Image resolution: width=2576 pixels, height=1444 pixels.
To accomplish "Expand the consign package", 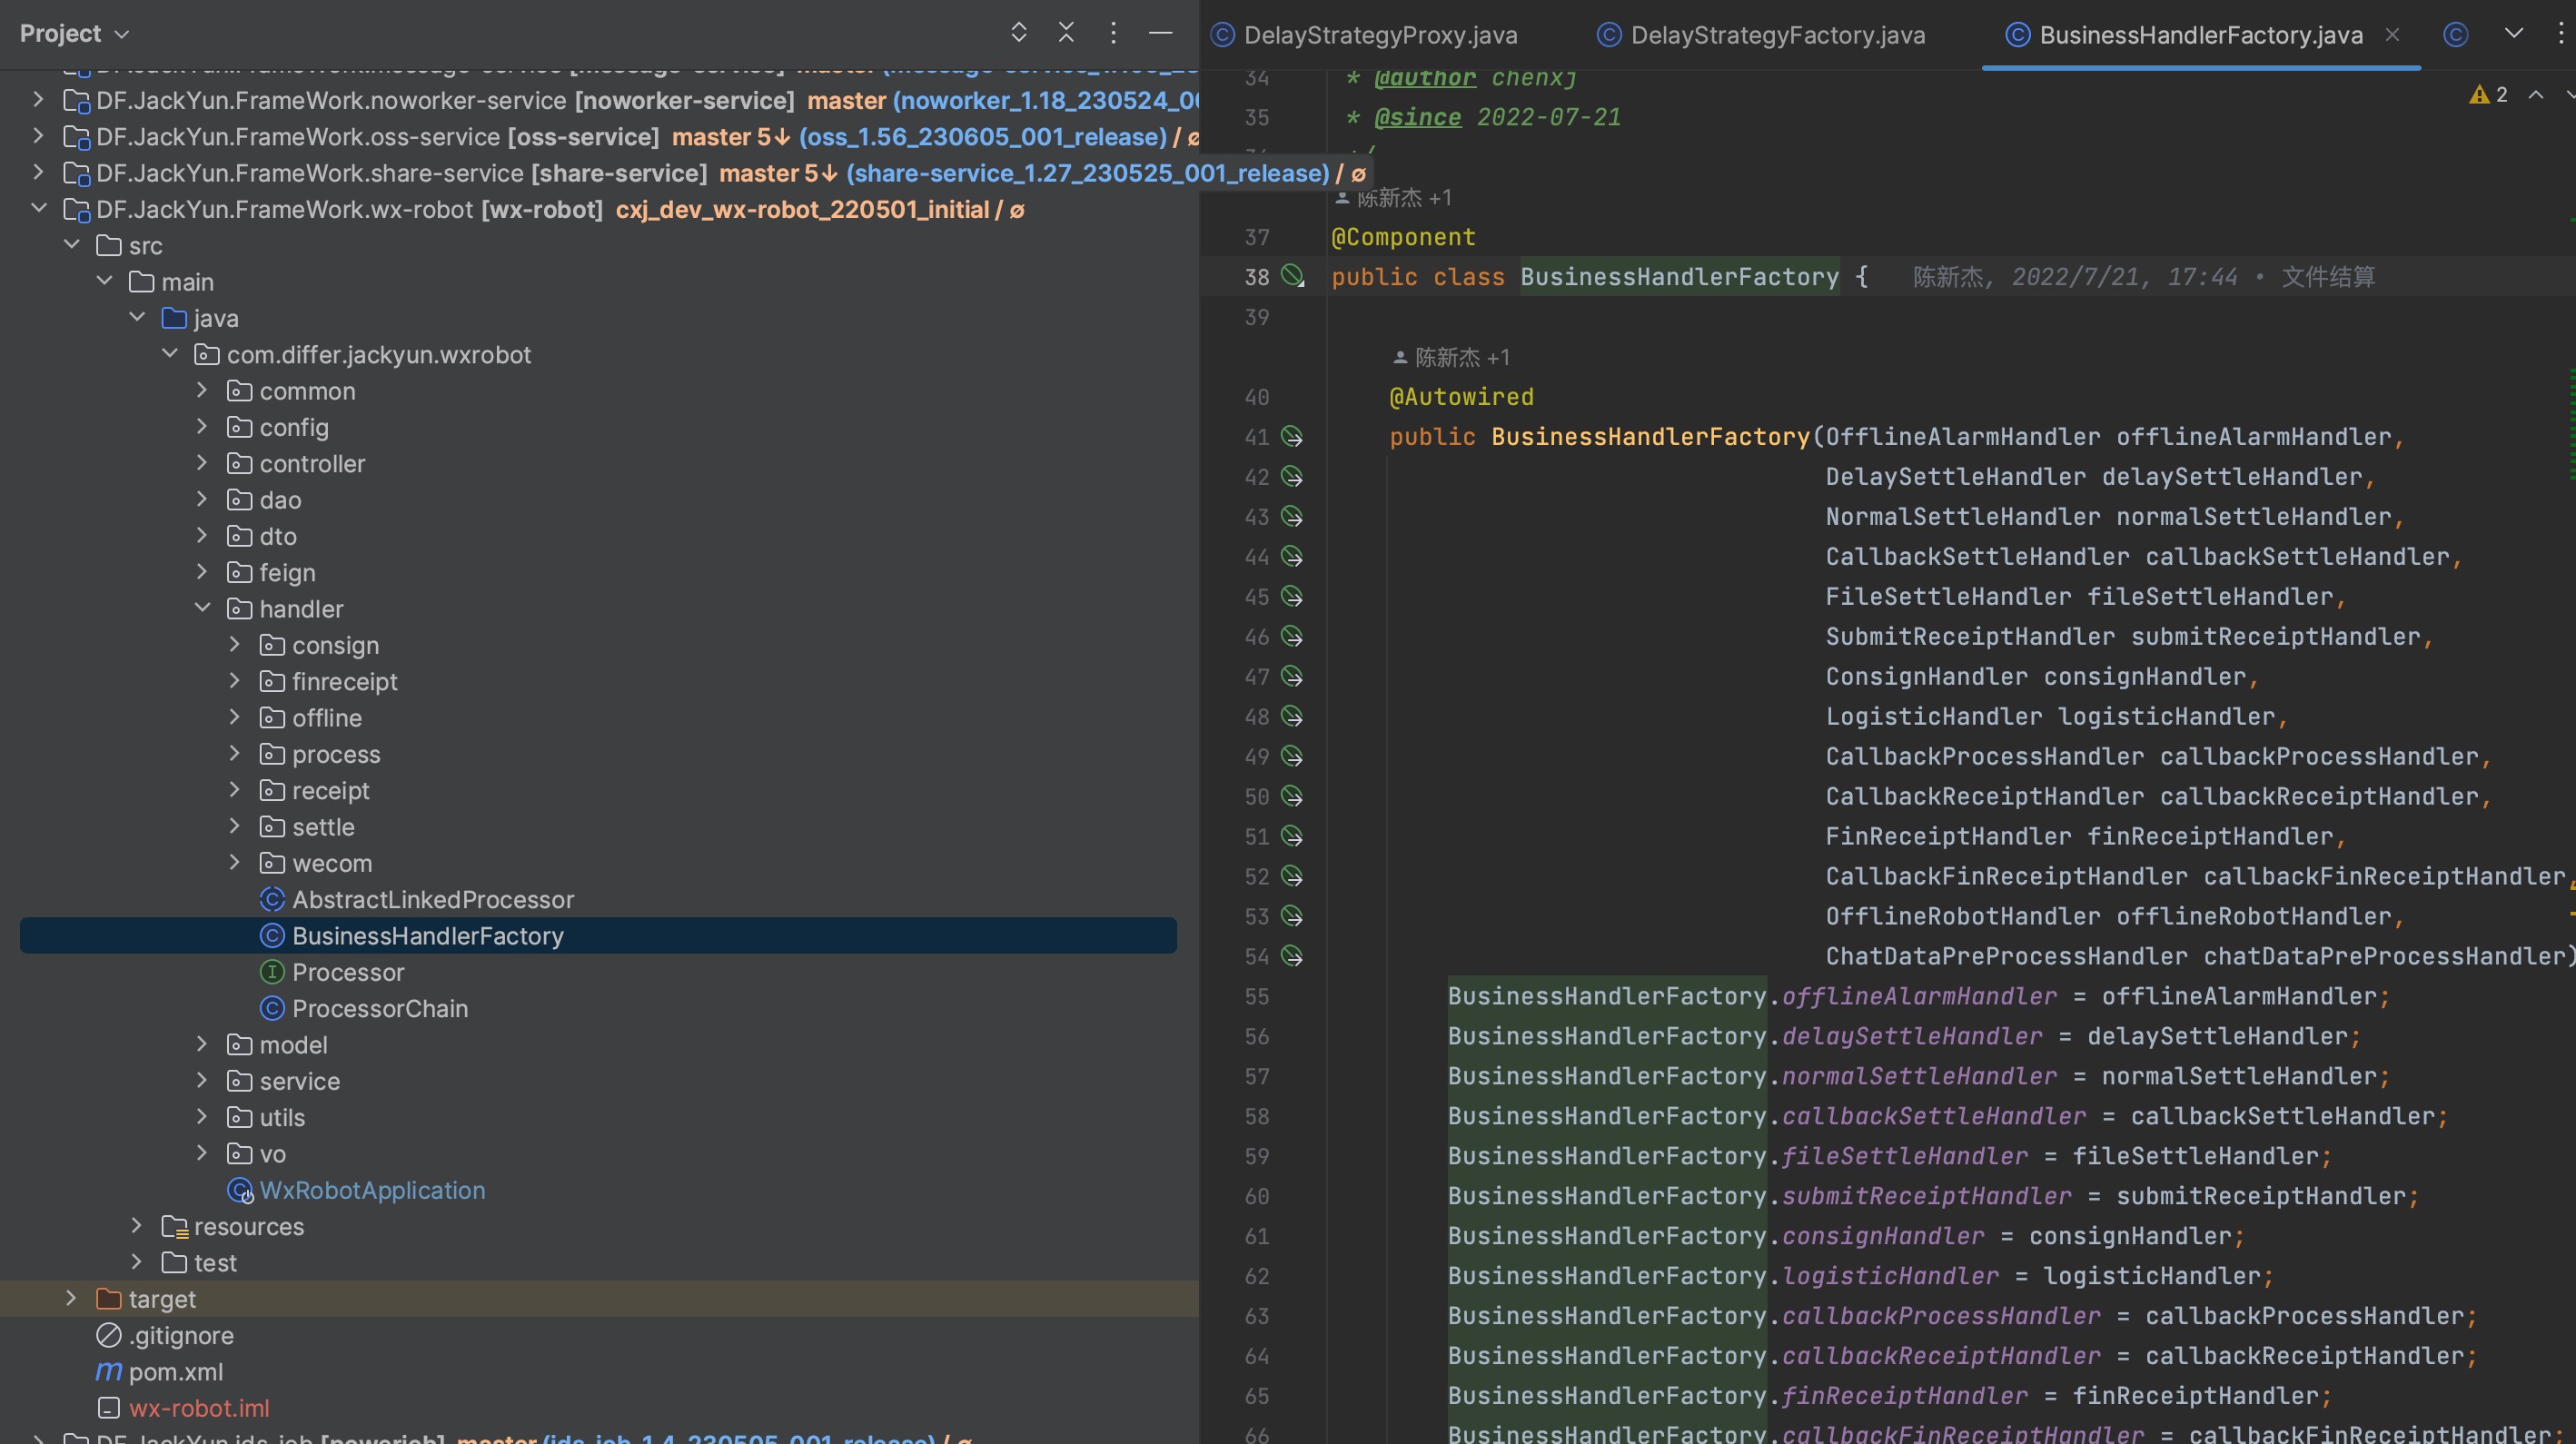I will [235, 645].
